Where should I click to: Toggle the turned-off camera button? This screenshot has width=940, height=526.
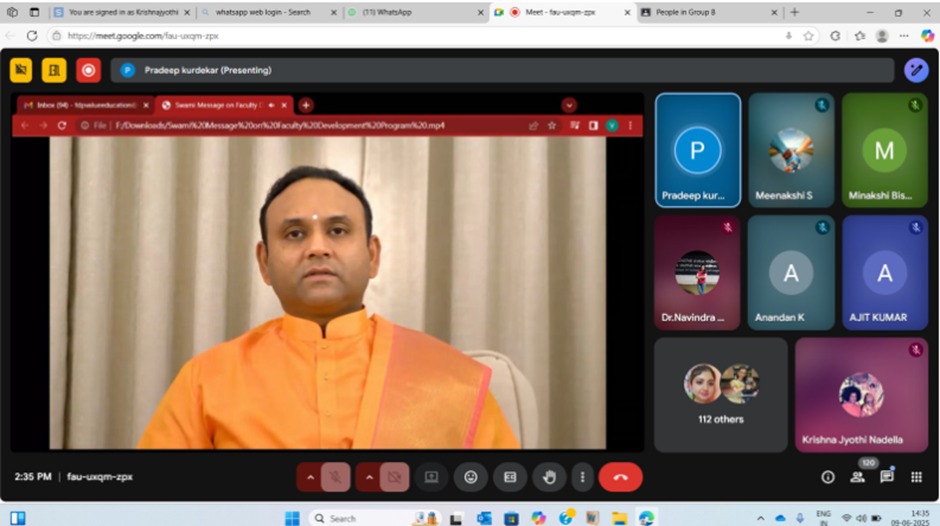[x=394, y=477]
